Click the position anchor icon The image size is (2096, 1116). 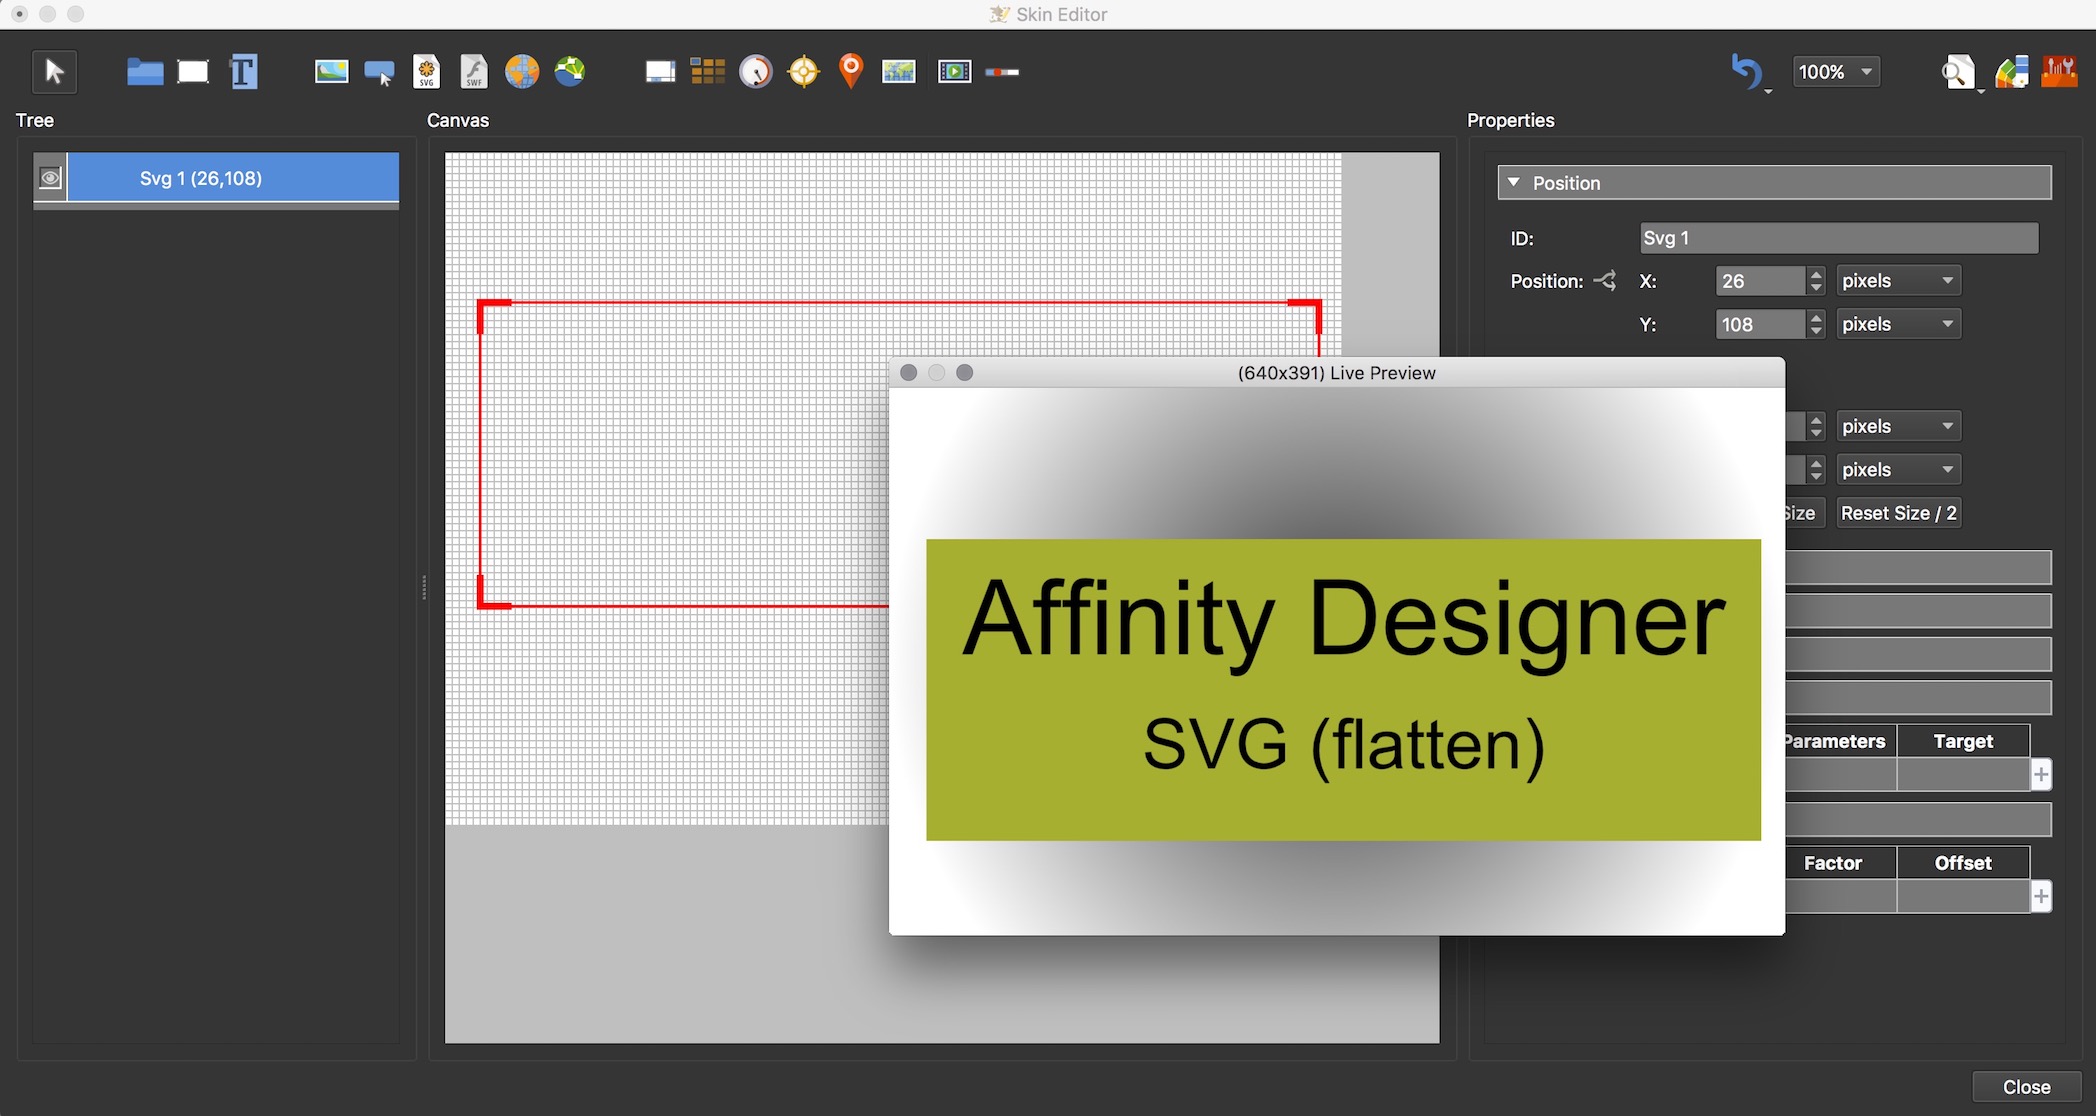click(1604, 281)
